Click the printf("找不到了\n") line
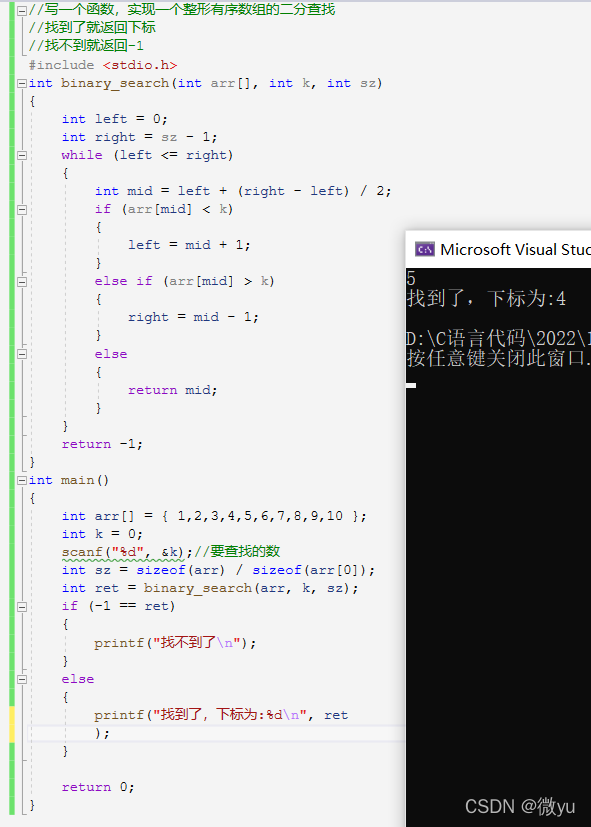The height and width of the screenshot is (827, 591). [x=175, y=643]
